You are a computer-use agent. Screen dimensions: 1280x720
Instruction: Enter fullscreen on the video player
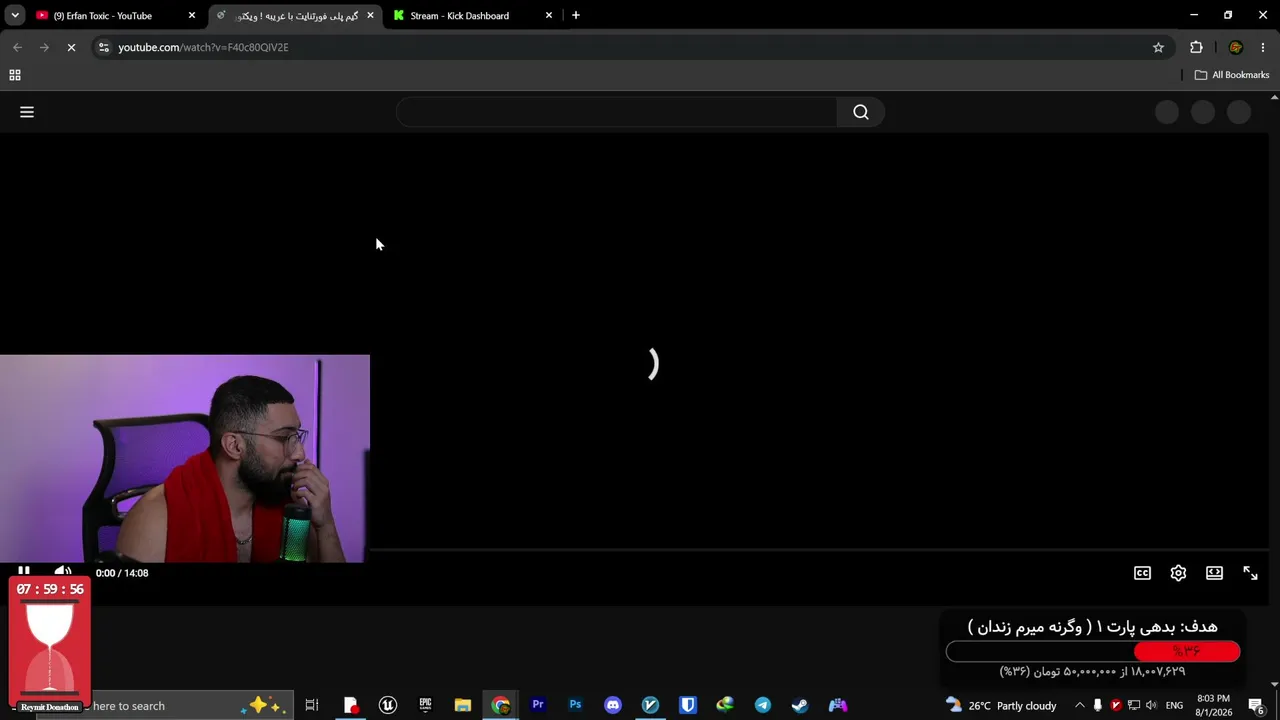click(1250, 573)
